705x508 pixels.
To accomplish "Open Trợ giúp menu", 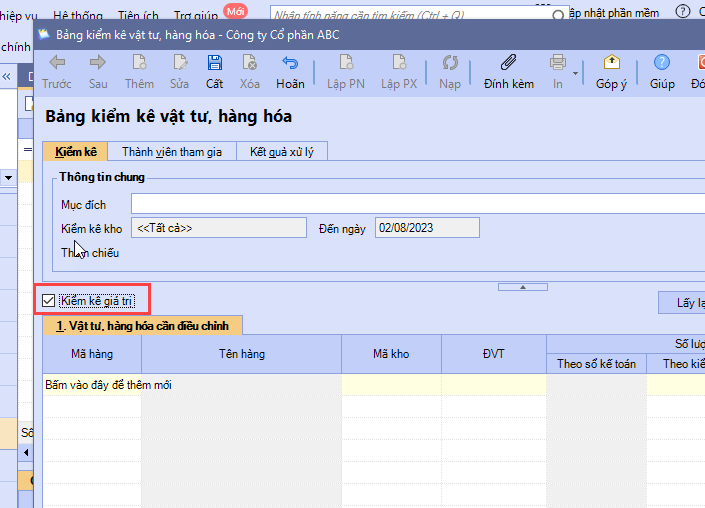I will point(196,16).
